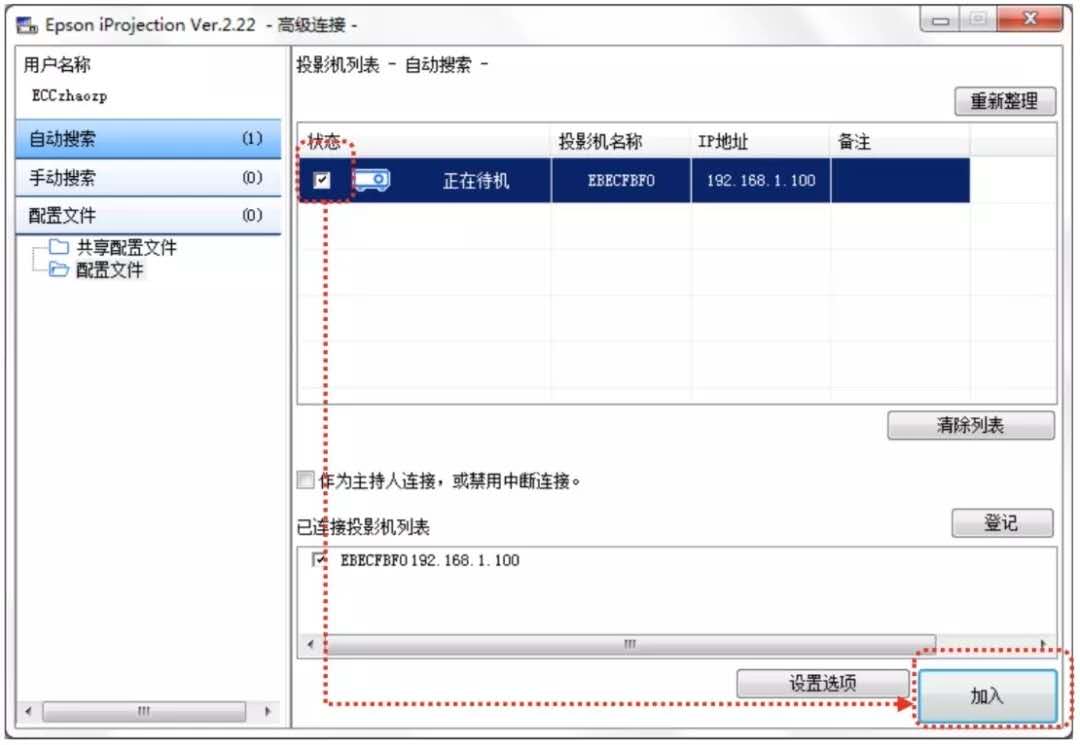The width and height of the screenshot is (1080, 745).
Task: Toggle the checkbox for projector EBECFBF0
Action: point(322,181)
